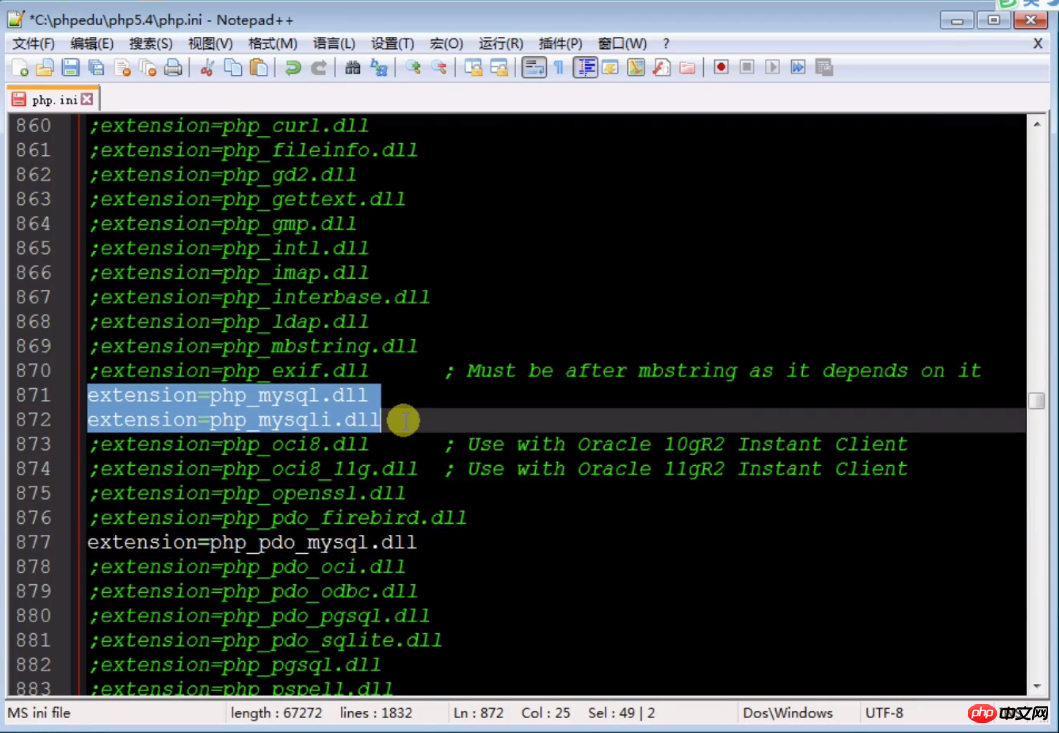The width and height of the screenshot is (1059, 733).
Task: Click the Zoom In magnifier icon
Action: (413, 68)
